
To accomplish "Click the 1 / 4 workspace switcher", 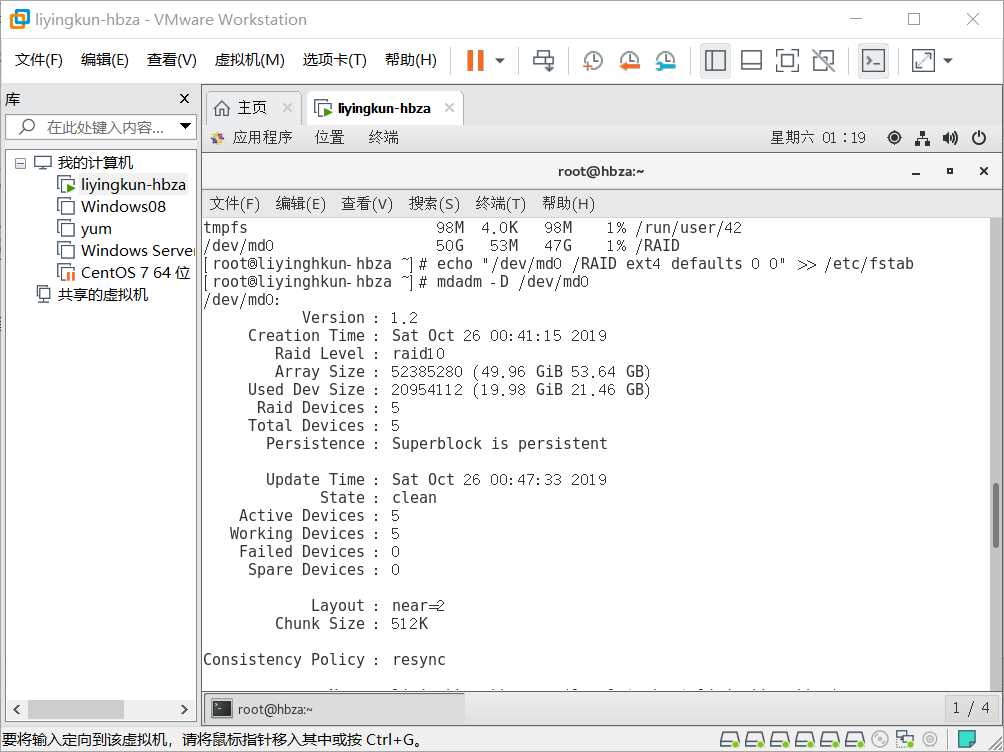I will (x=971, y=708).
